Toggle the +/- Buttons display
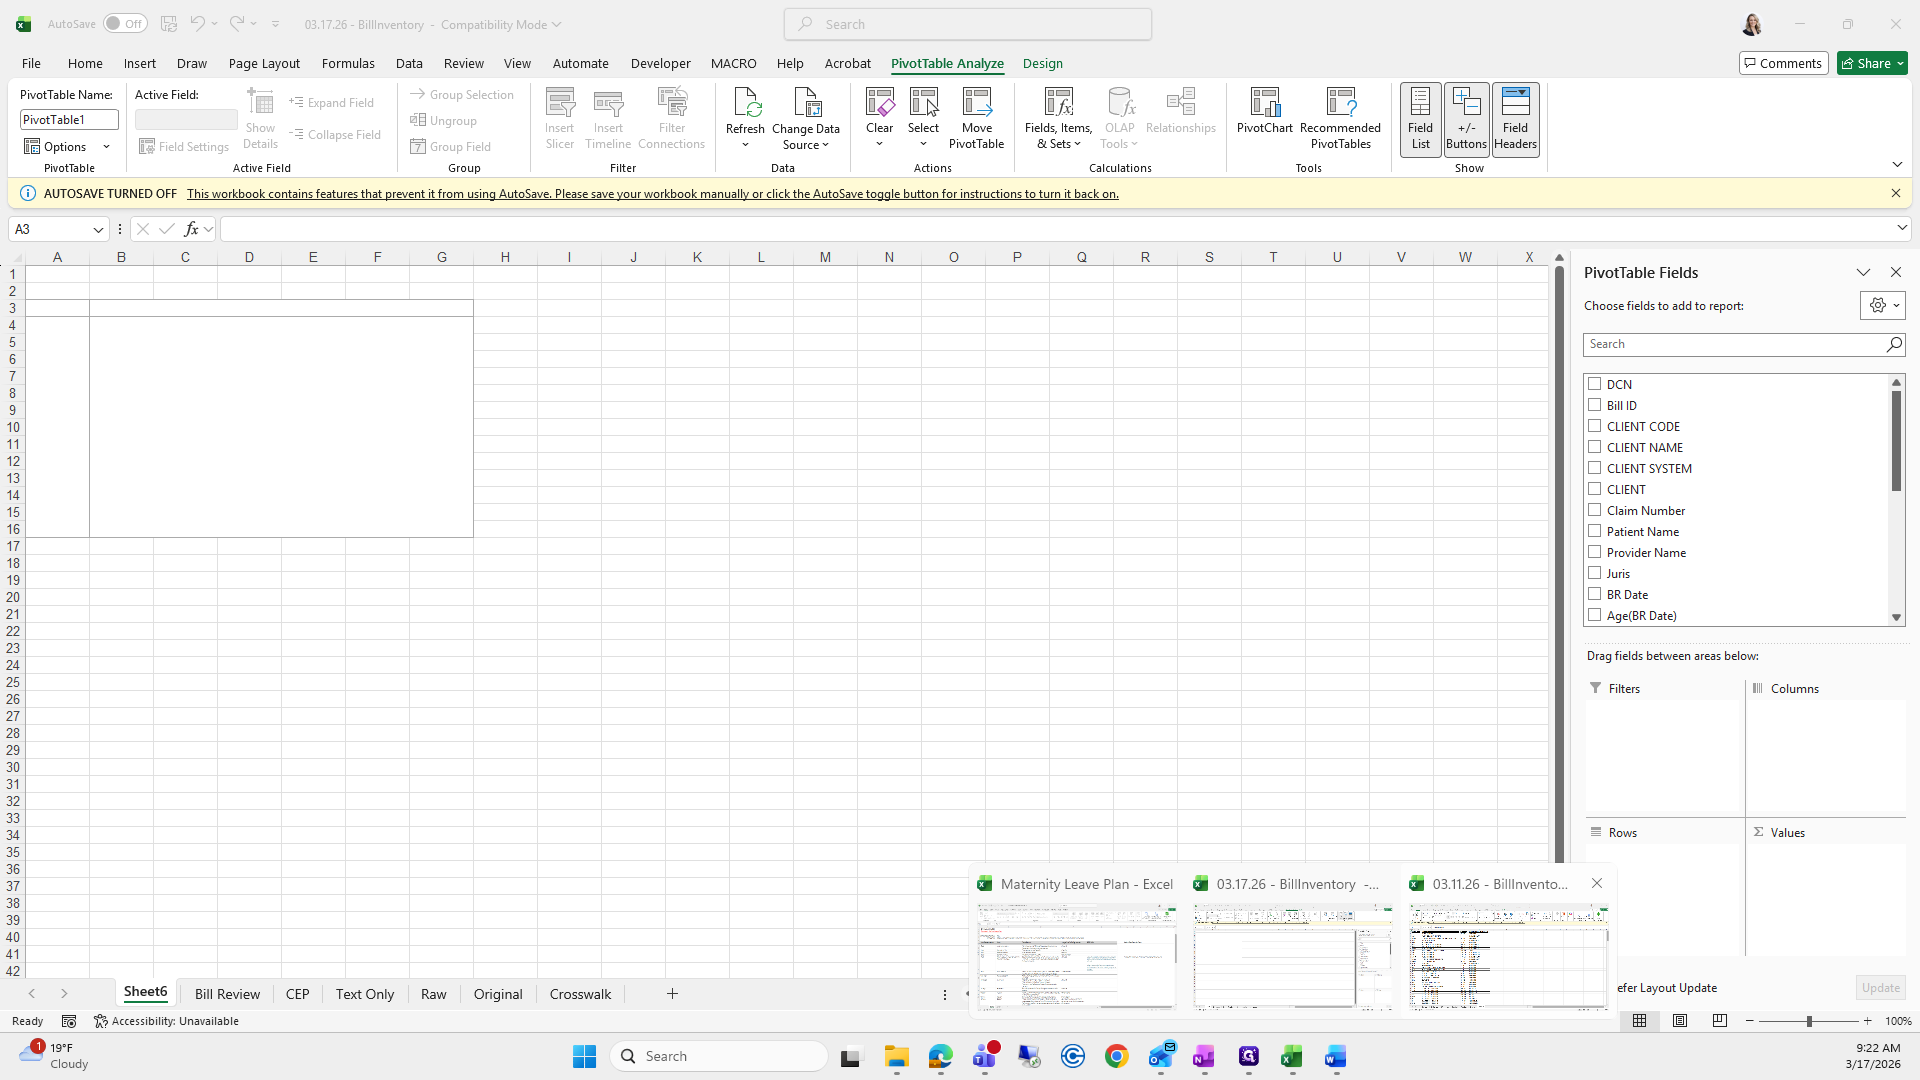Screen dimensions: 1920x1080 pyautogui.click(x=1466, y=118)
